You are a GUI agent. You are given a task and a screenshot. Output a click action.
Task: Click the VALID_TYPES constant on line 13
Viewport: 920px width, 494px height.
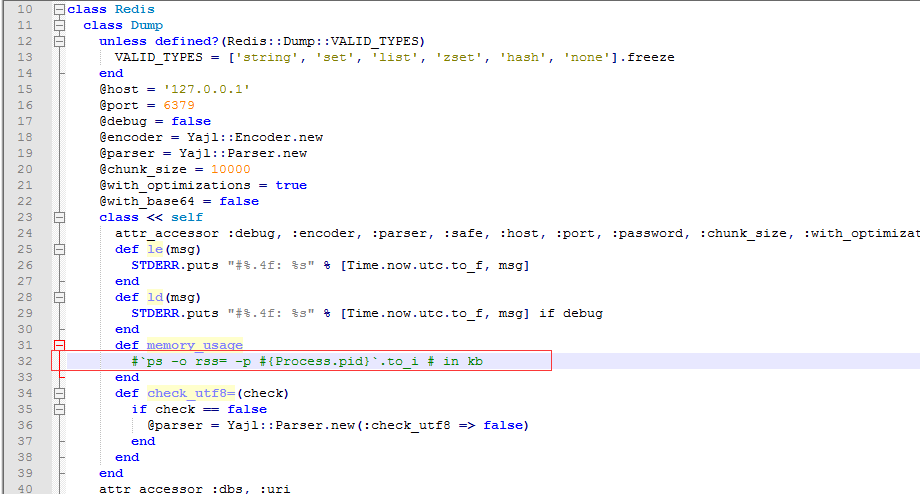click(158, 57)
